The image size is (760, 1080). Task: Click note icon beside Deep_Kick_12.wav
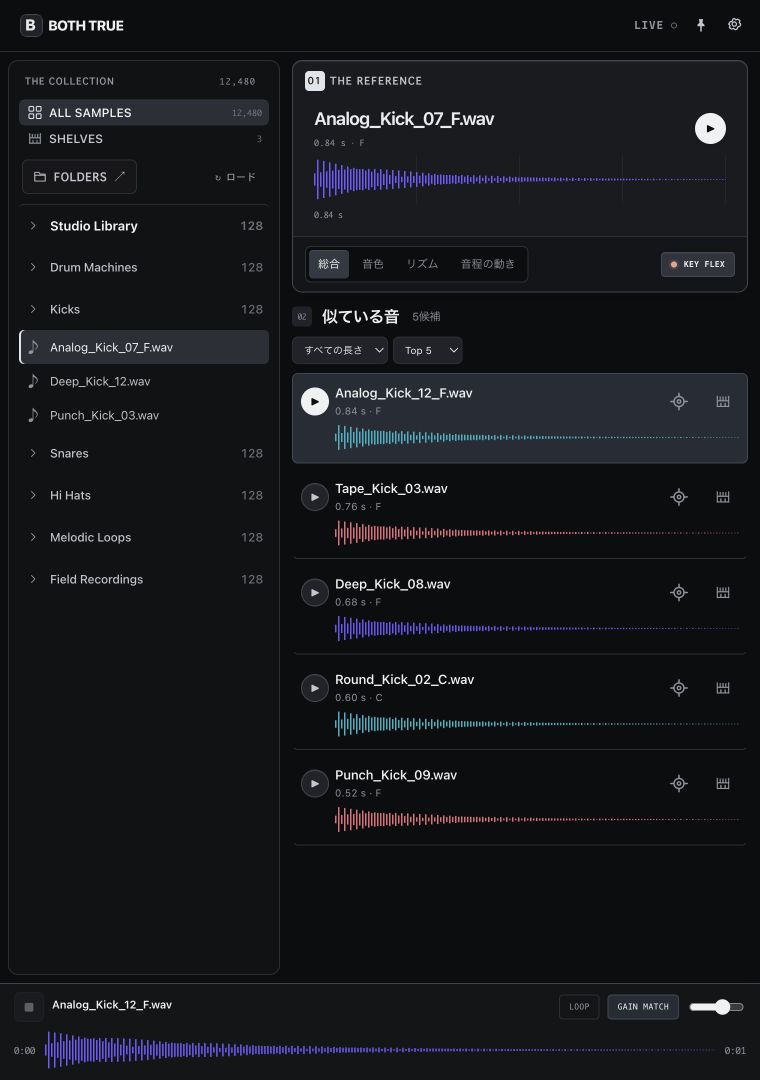(x=32, y=381)
